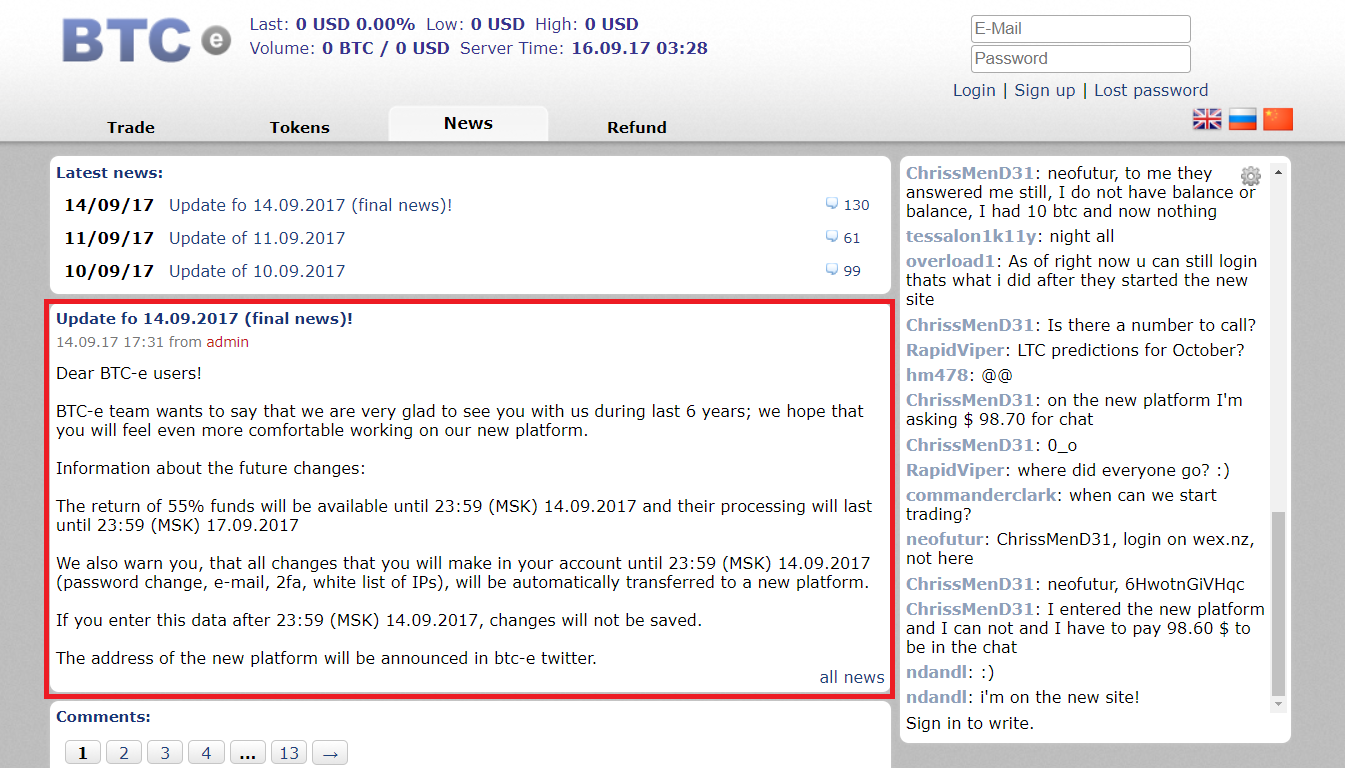Click neofutur's username before 'ChrissMenD31, login on wex.nz'
The width and height of the screenshot is (1345, 768).
click(945, 539)
